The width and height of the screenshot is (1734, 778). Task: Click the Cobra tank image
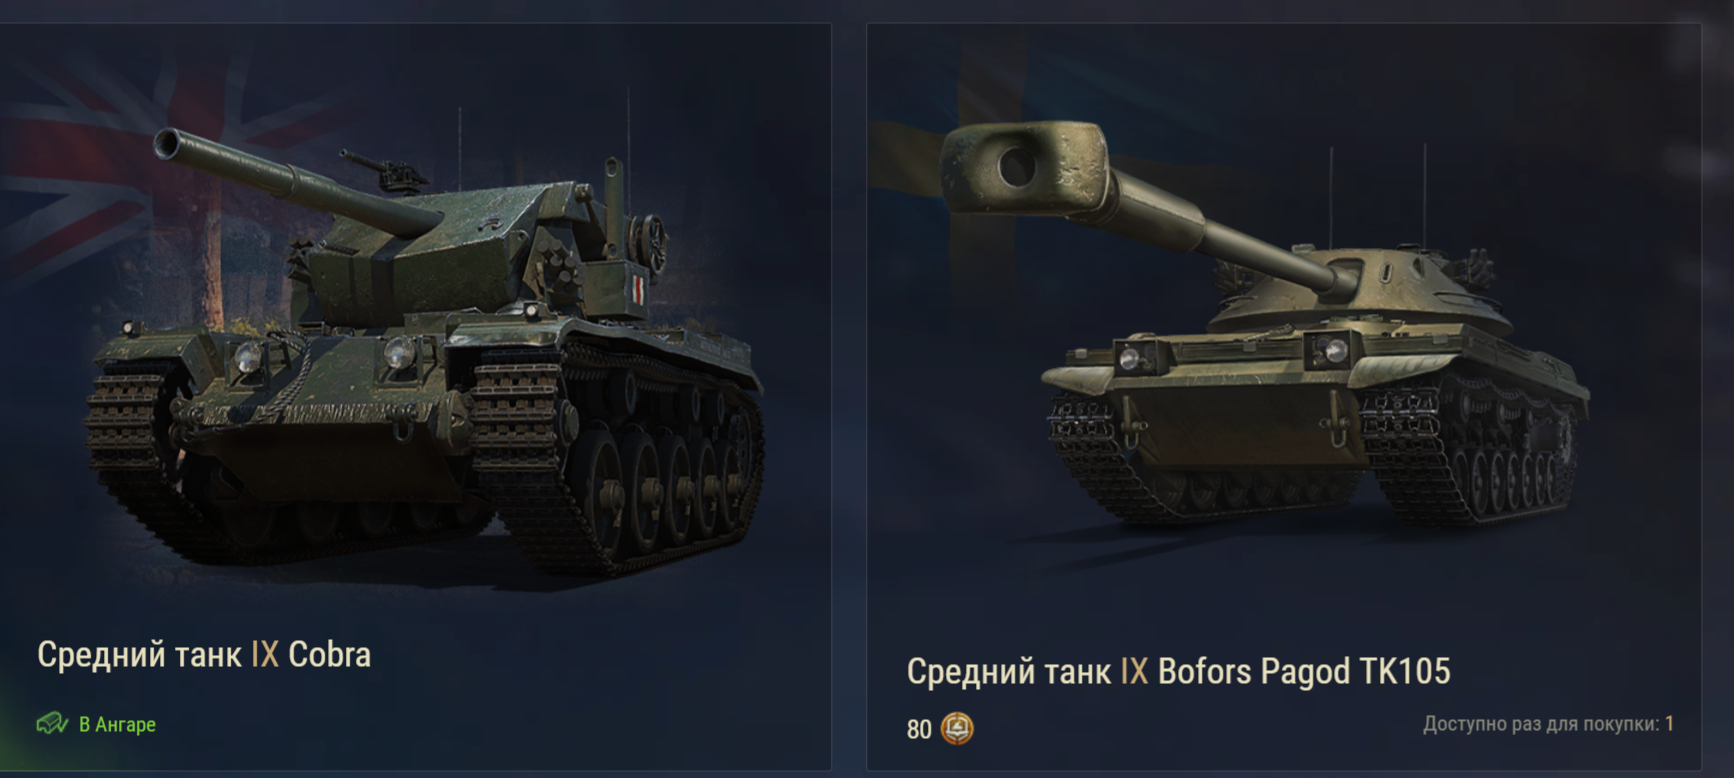point(425,350)
